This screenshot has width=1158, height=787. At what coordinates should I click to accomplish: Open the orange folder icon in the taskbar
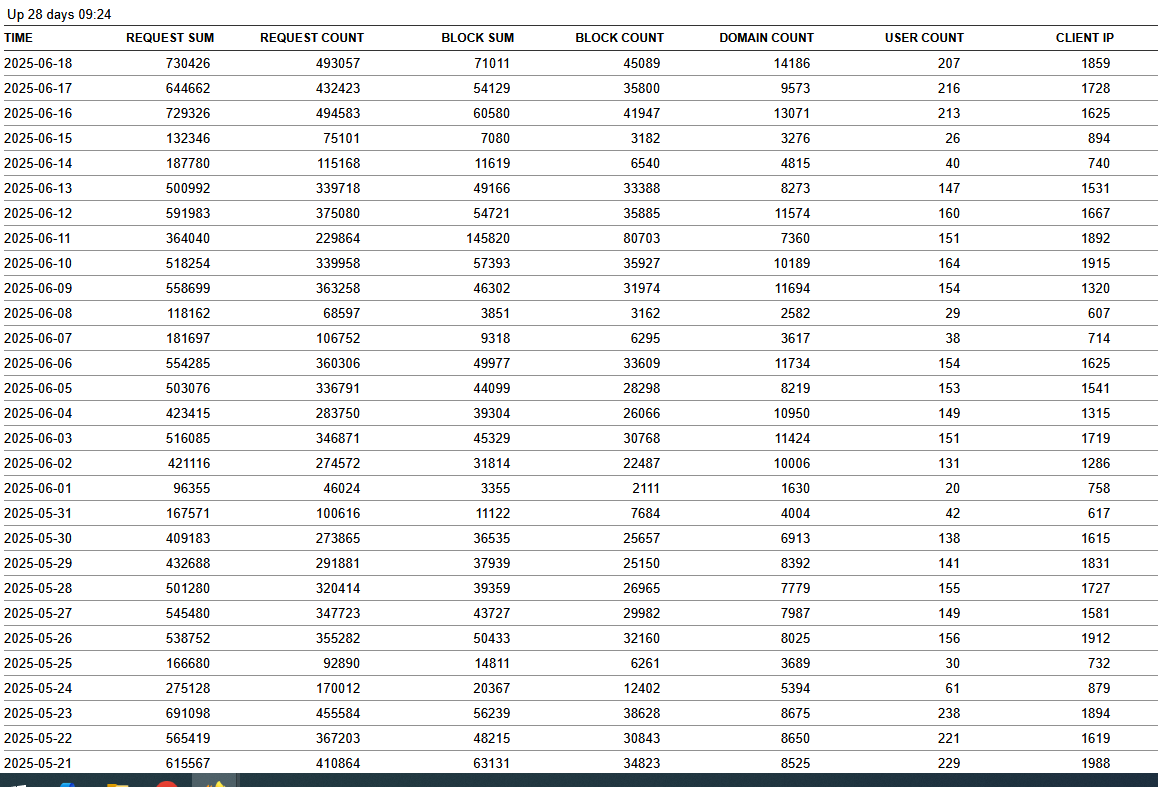(x=117, y=783)
